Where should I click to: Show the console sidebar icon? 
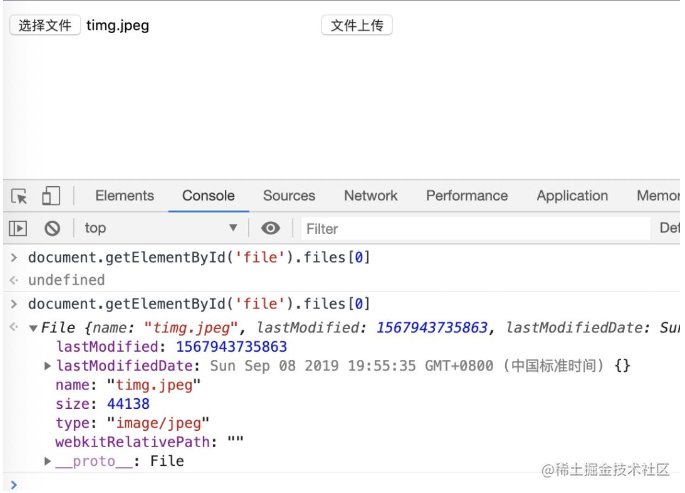click(x=18, y=228)
